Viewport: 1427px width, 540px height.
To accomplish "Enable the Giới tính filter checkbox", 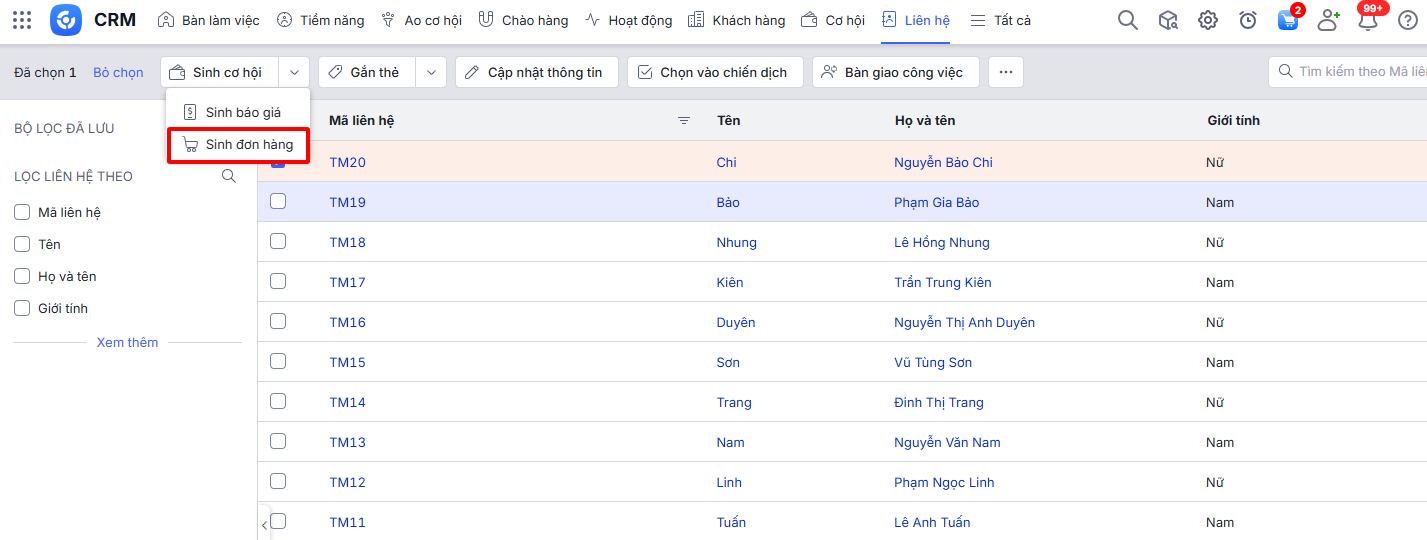I will click(22, 308).
